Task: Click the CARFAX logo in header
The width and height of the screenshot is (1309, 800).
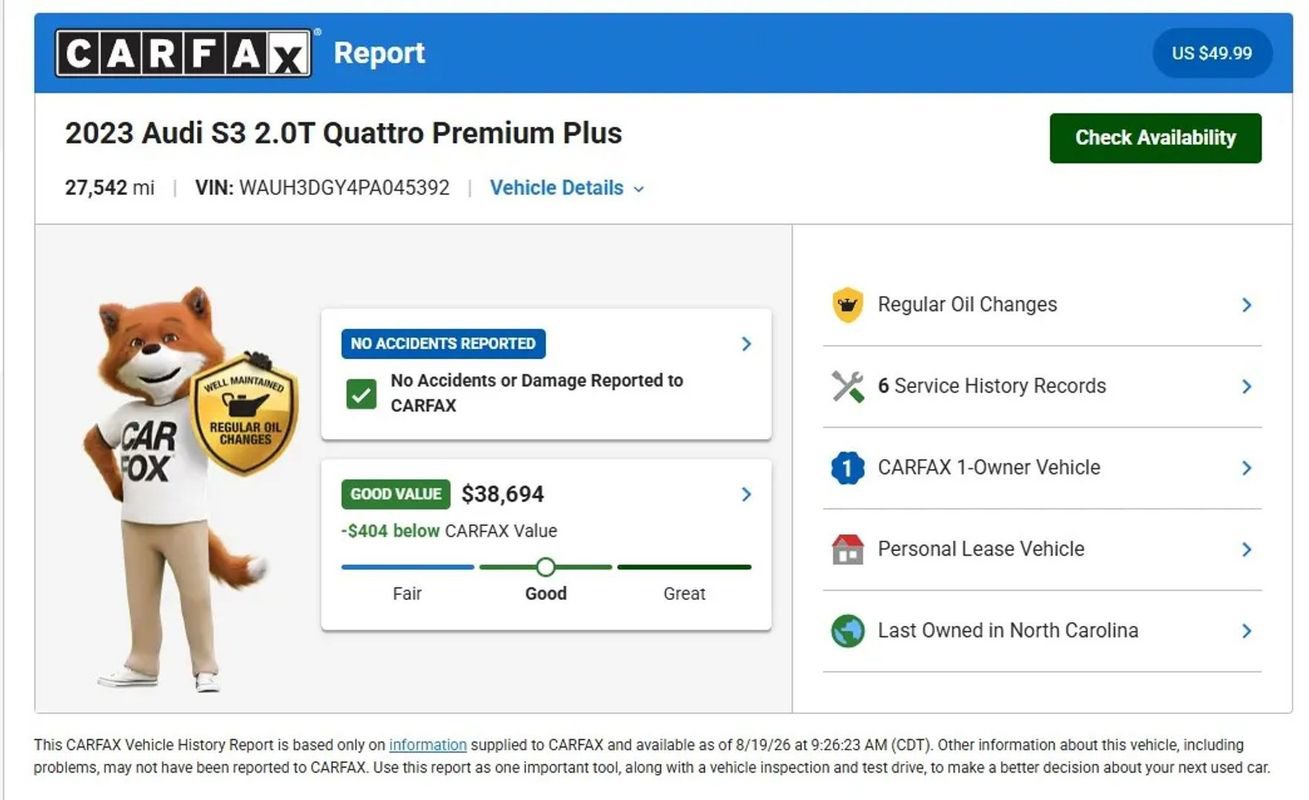Action: [183, 53]
